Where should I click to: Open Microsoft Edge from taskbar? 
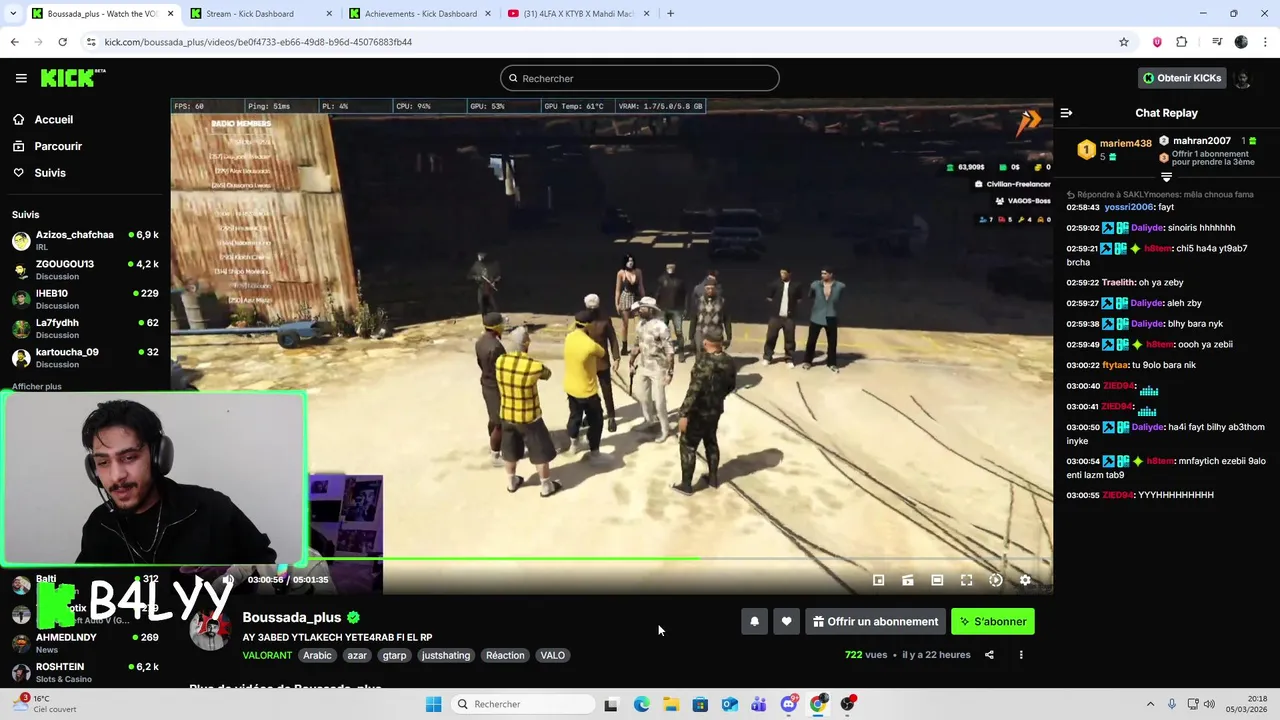click(x=641, y=704)
